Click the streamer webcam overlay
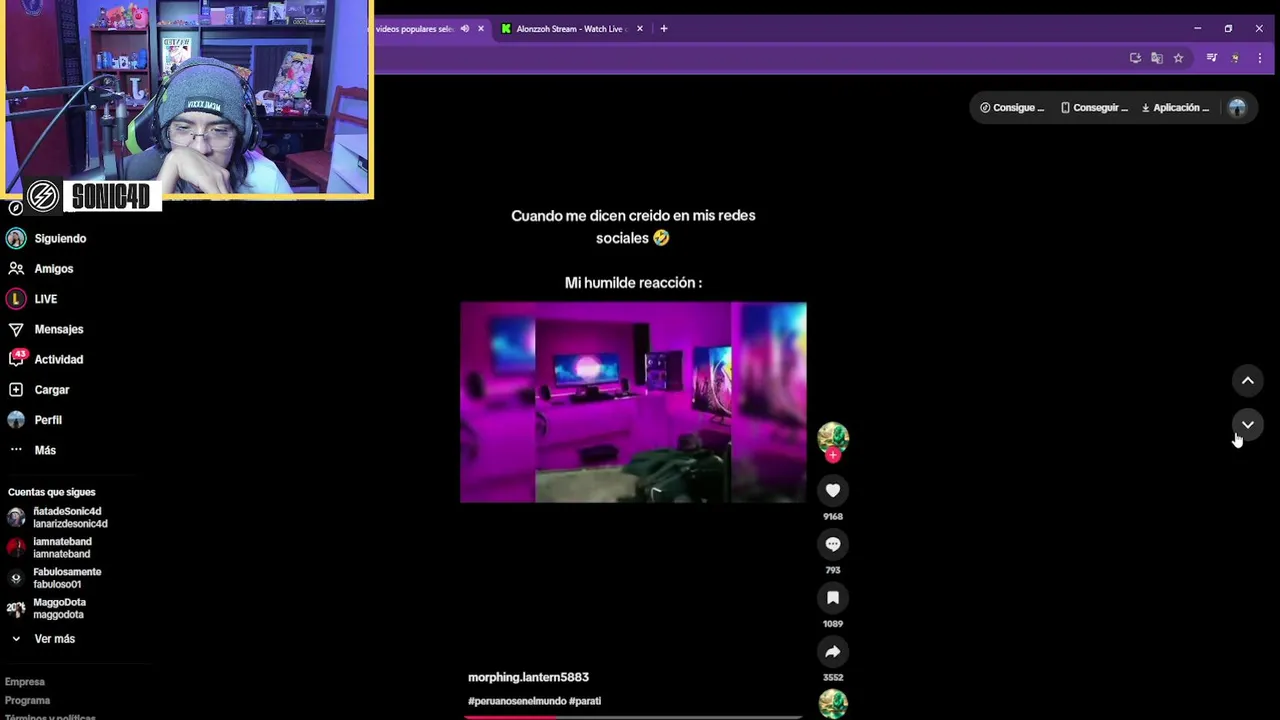Viewport: 1280px width, 720px height. click(187, 98)
